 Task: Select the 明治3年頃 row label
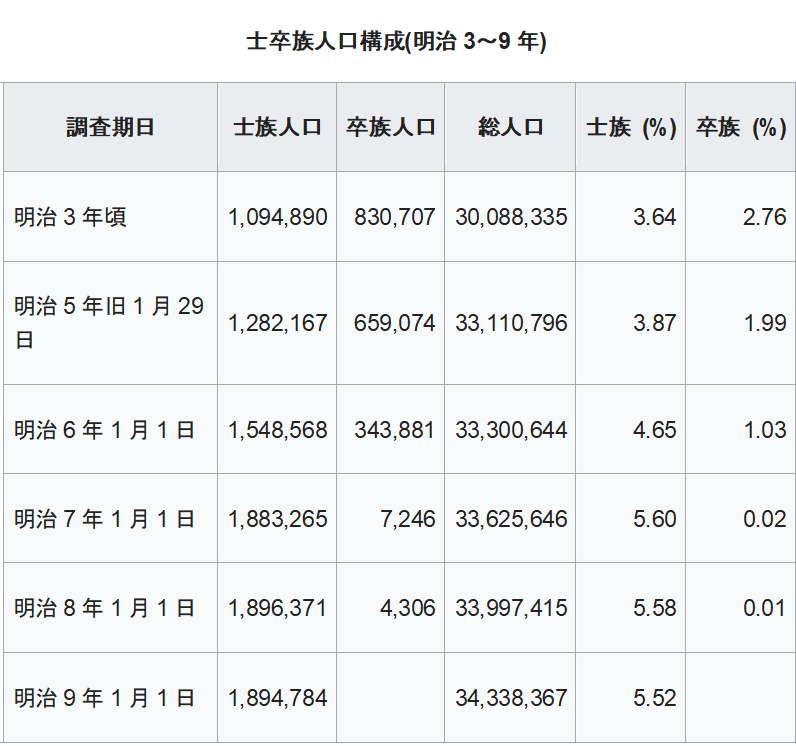70,217
